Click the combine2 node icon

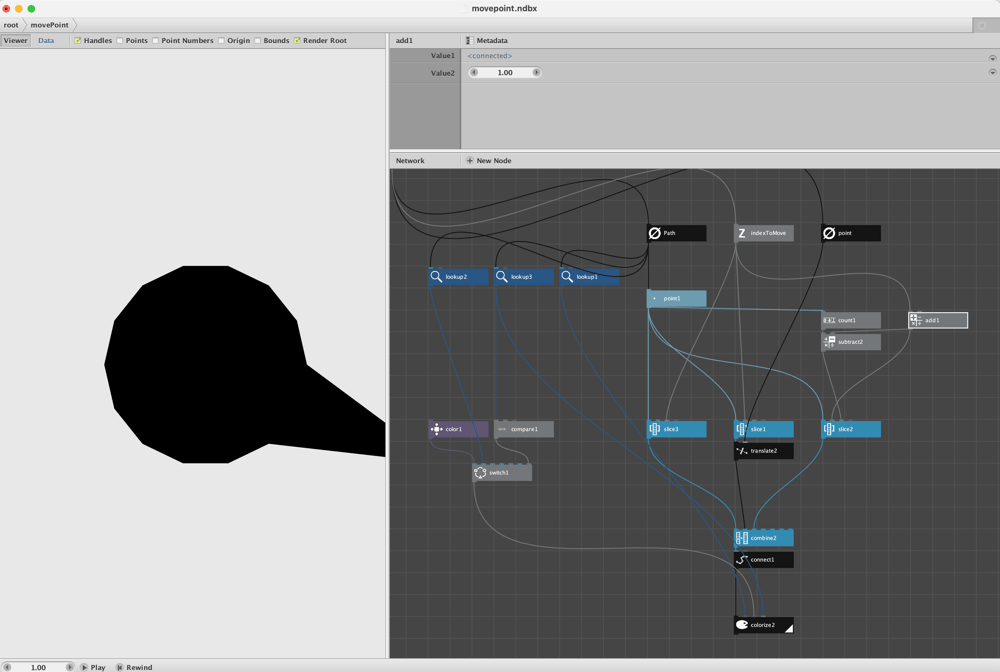(x=742, y=538)
